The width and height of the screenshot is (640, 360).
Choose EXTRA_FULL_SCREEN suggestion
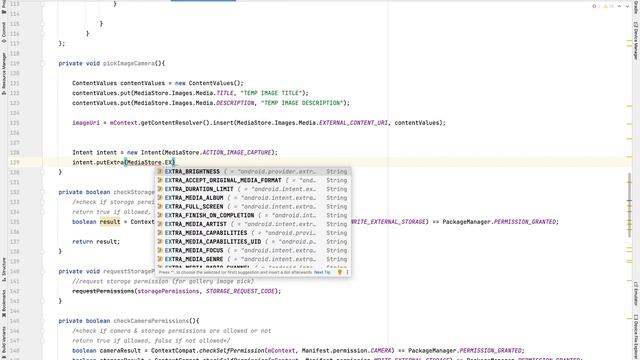coord(253,207)
